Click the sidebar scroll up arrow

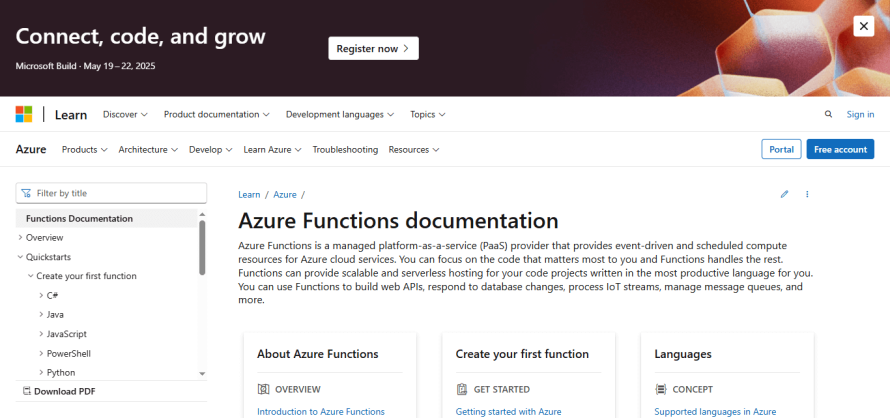[x=202, y=214]
